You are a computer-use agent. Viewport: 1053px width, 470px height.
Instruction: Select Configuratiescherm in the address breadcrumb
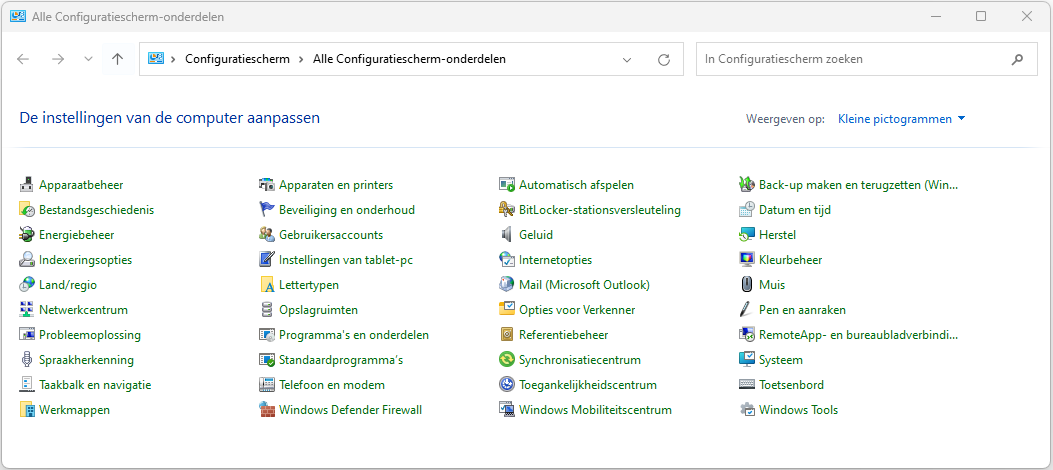pos(237,59)
